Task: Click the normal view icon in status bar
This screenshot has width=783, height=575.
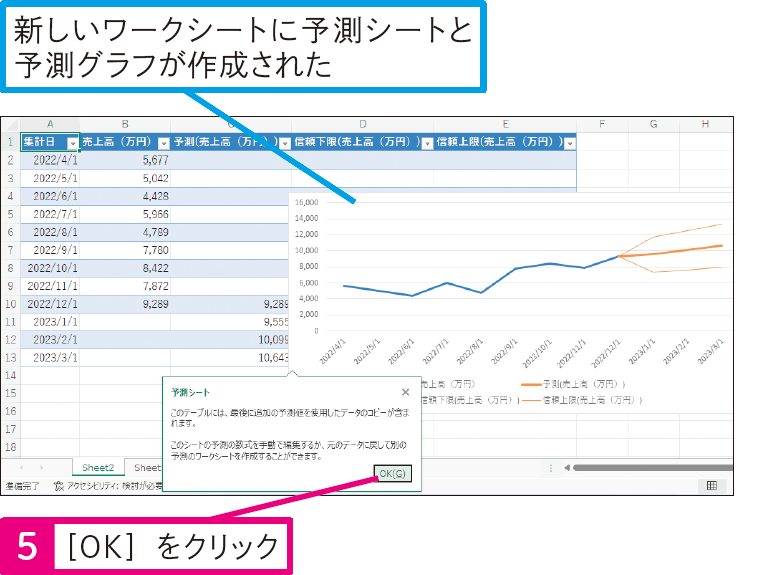Action: [711, 485]
